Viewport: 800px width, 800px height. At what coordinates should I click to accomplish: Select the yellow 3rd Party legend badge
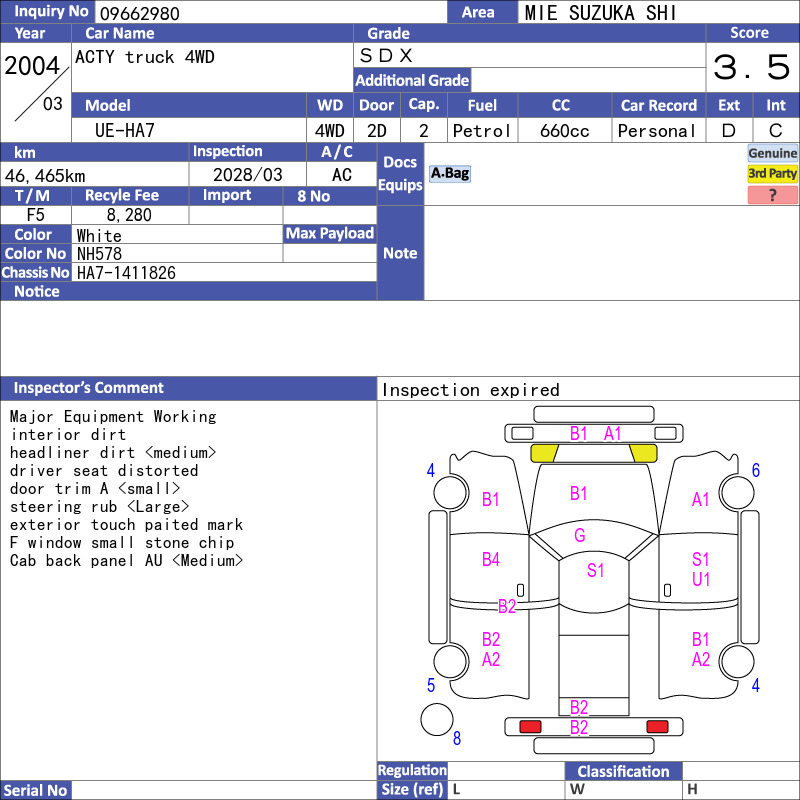772,174
